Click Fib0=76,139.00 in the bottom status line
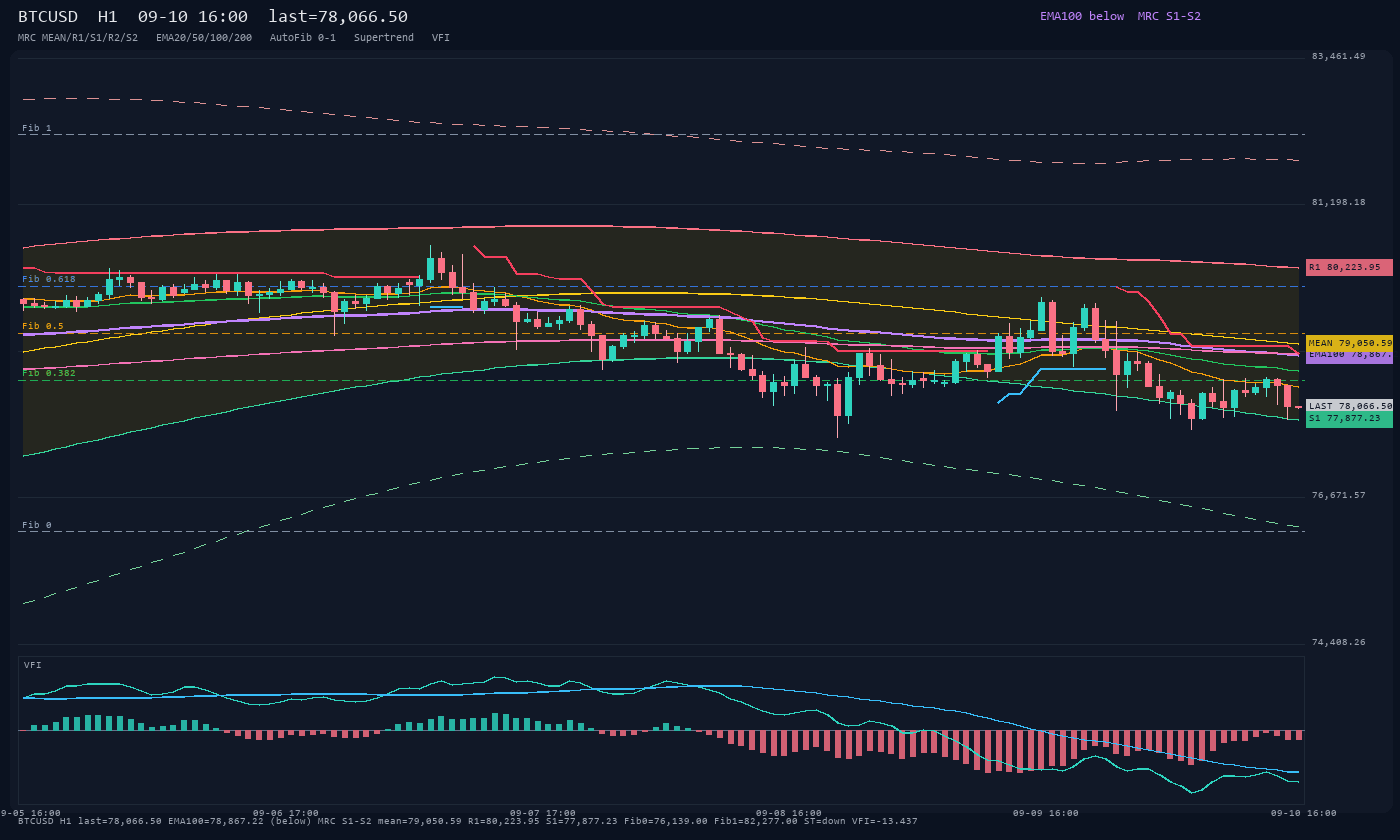1400x840 pixels. click(x=666, y=821)
